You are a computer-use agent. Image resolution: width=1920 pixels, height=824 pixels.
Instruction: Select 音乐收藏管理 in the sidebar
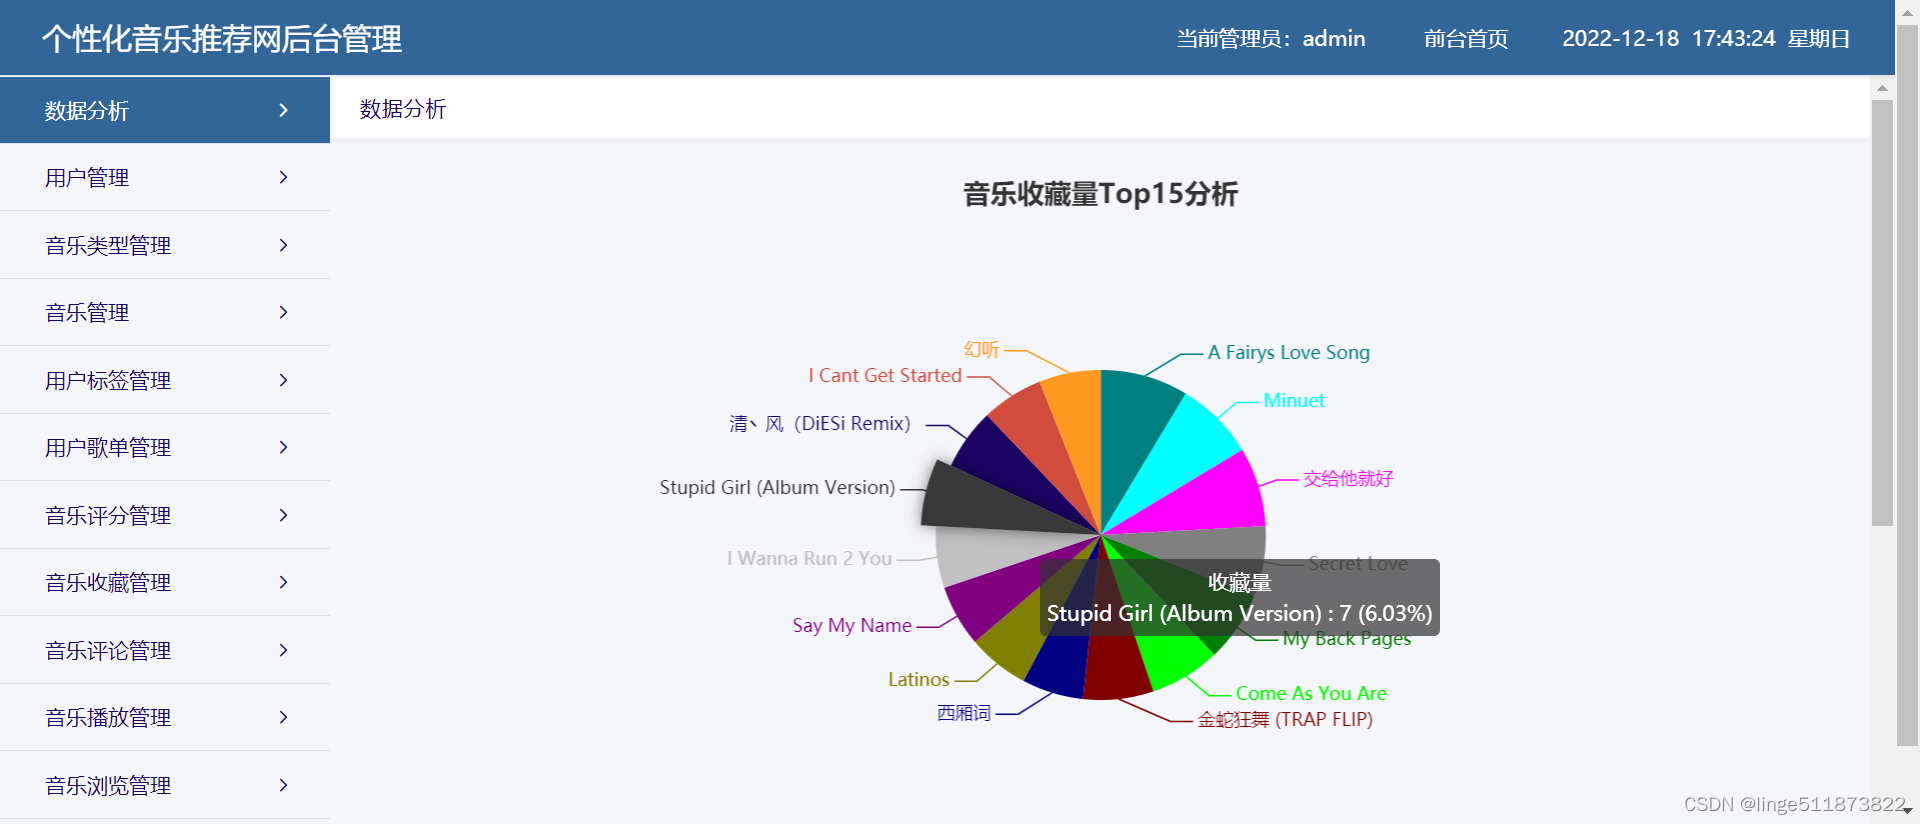click(165, 583)
